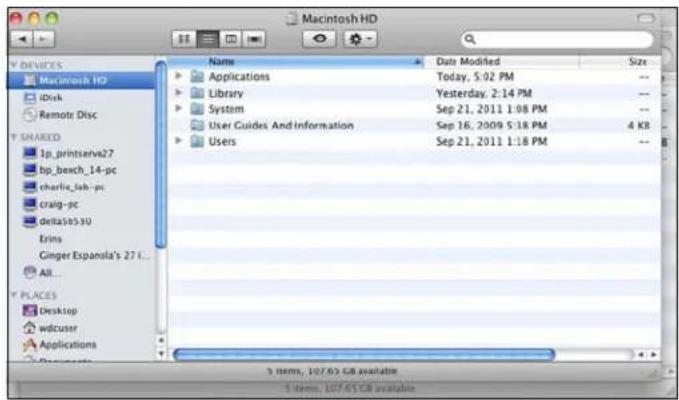Switch to column view
This screenshot has width=679, height=400.
click(231, 39)
